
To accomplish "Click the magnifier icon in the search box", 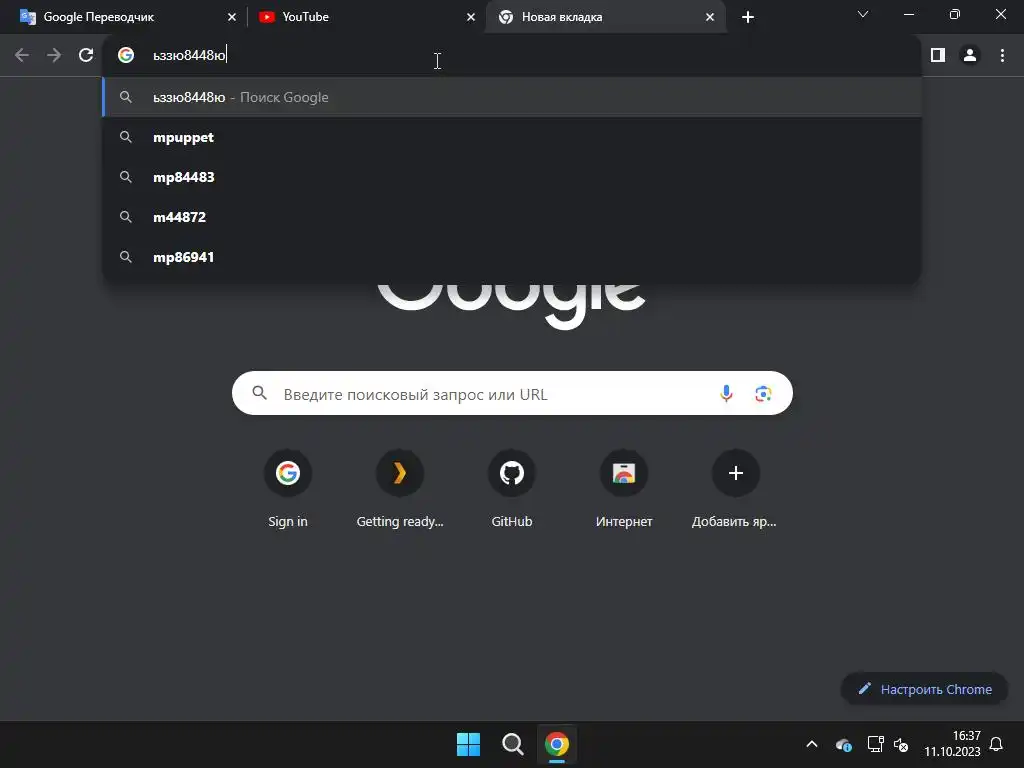I will (x=259, y=393).
